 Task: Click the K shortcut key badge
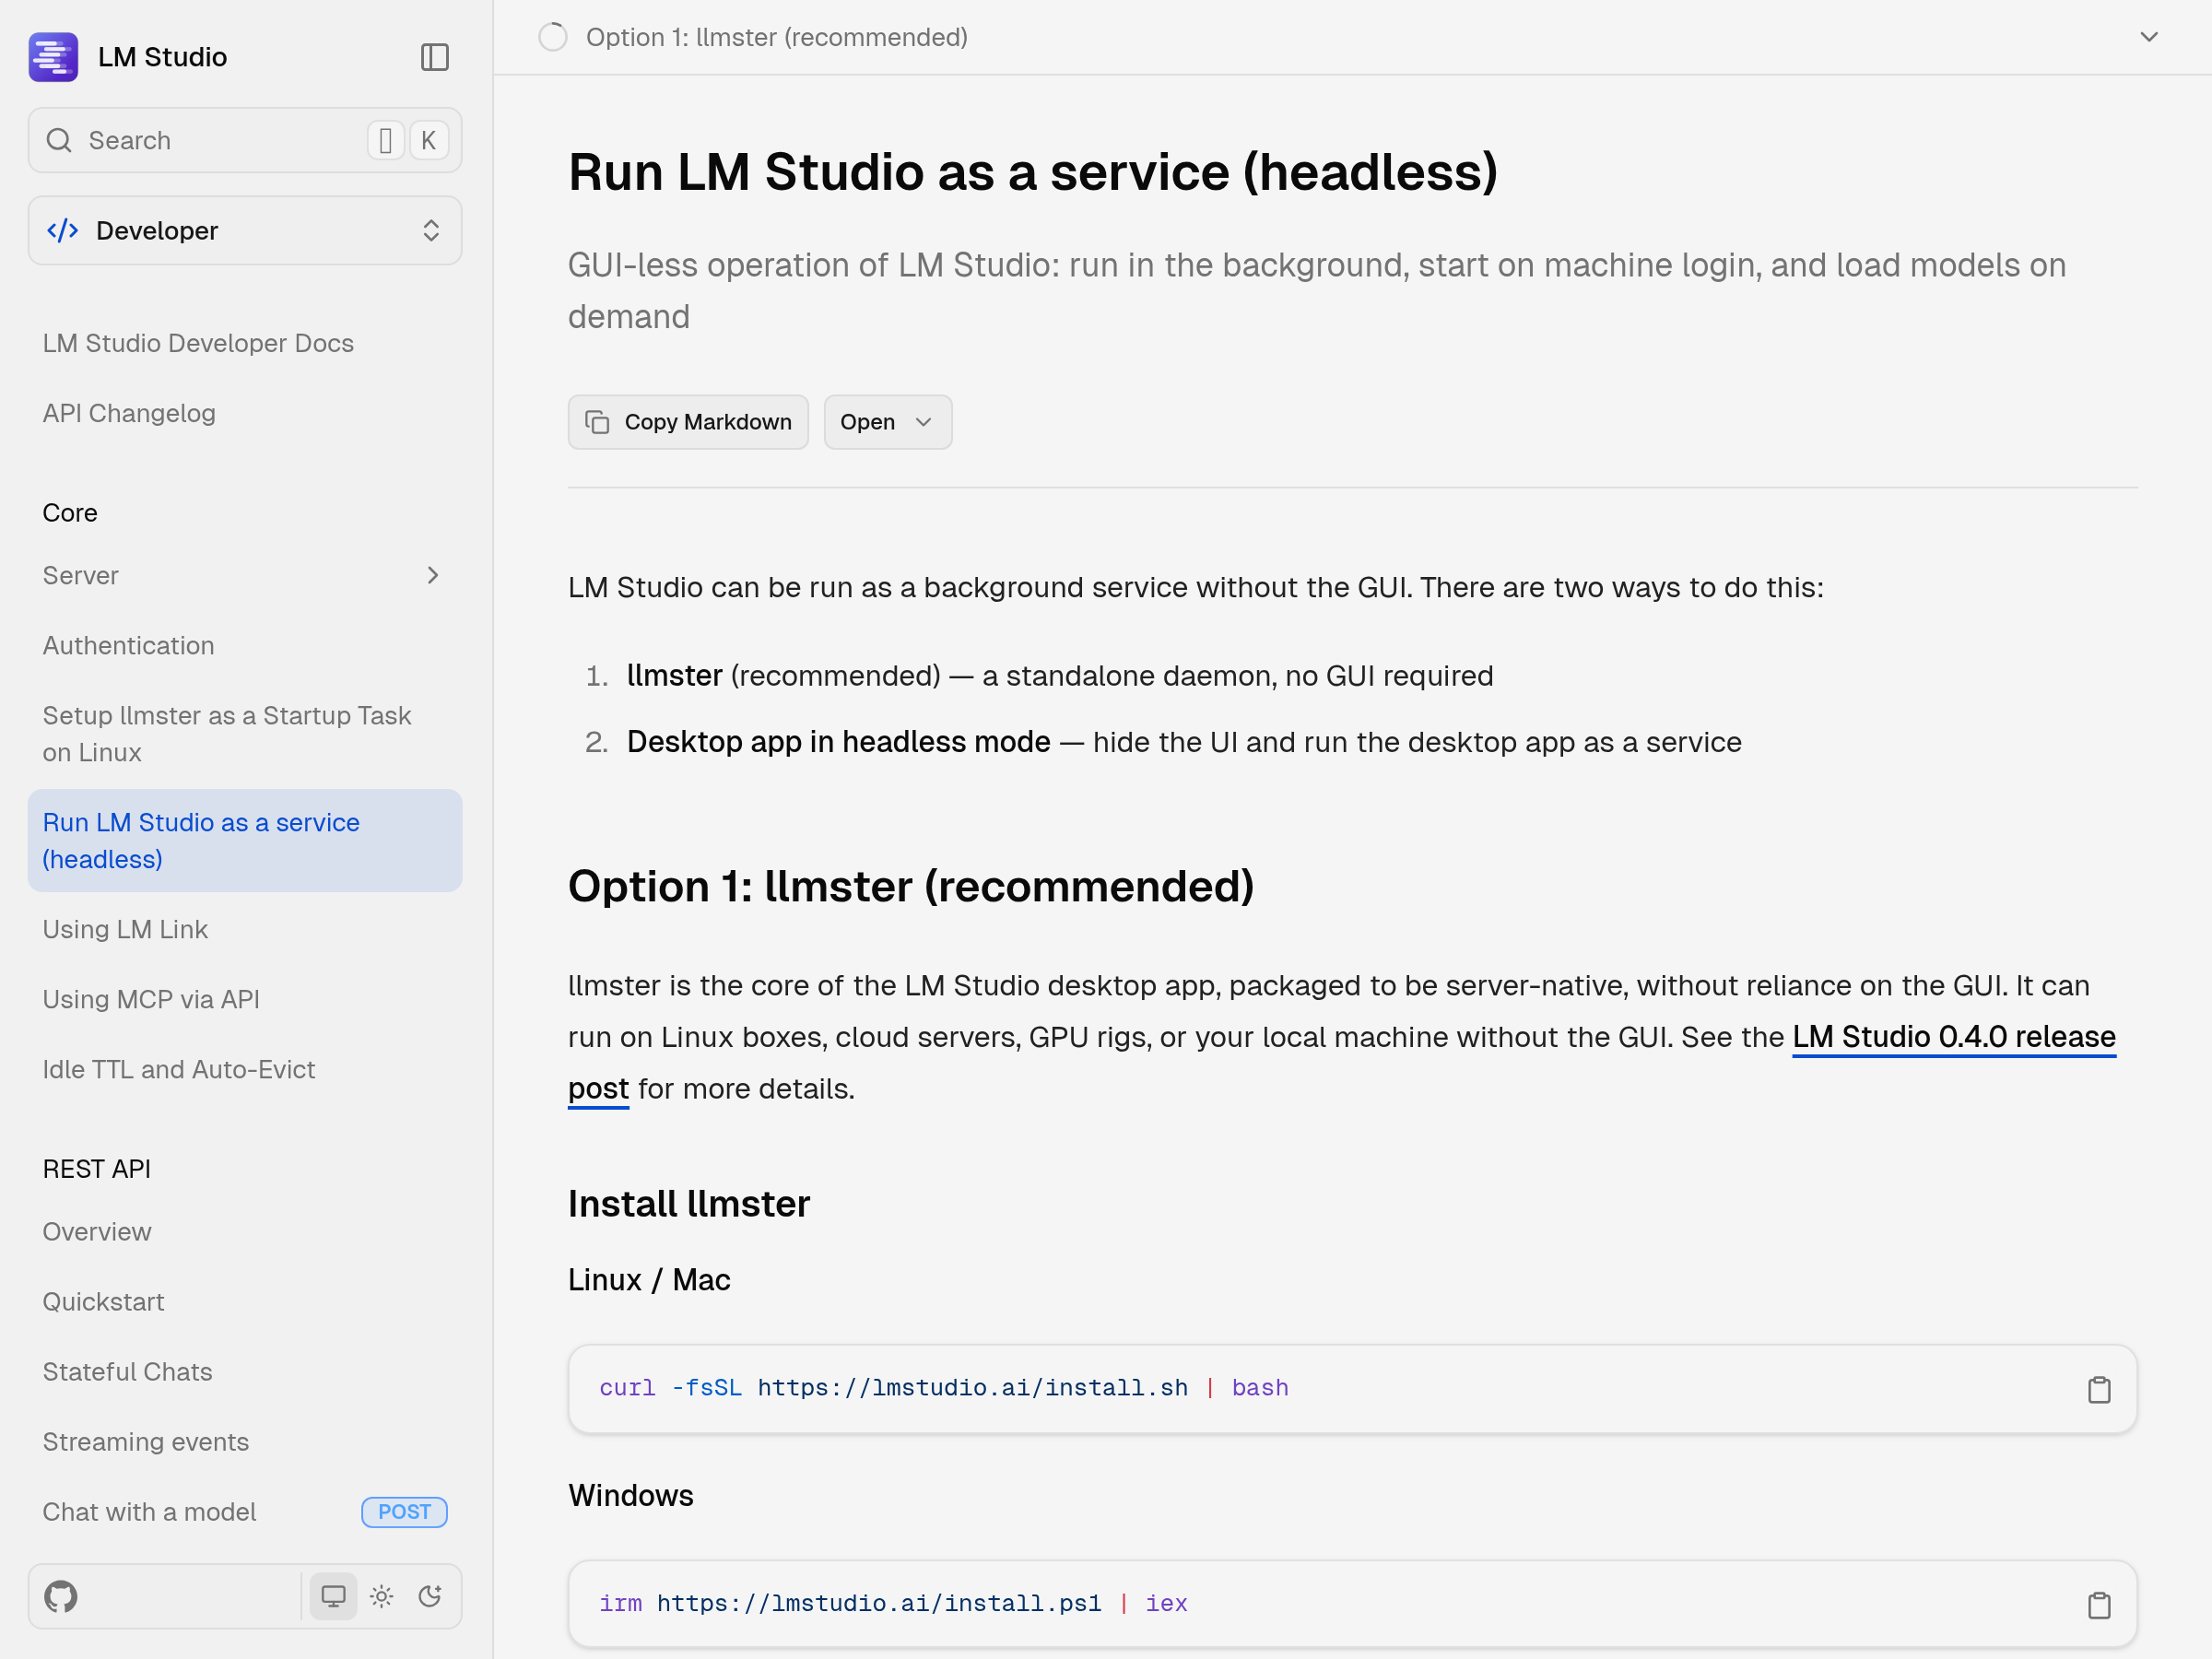click(x=429, y=140)
